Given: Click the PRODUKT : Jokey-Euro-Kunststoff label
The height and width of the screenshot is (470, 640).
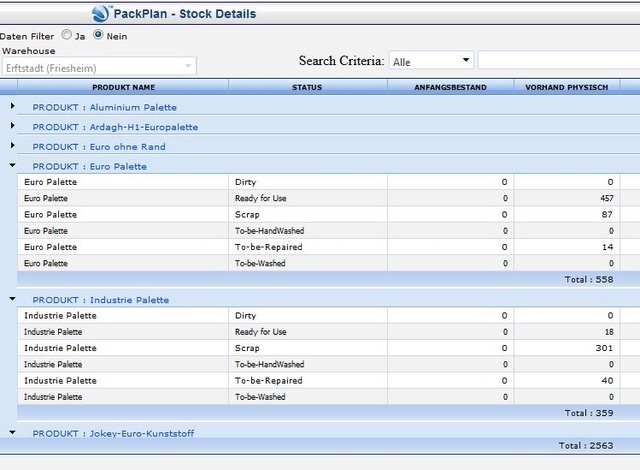Looking at the screenshot, I should 113,433.
